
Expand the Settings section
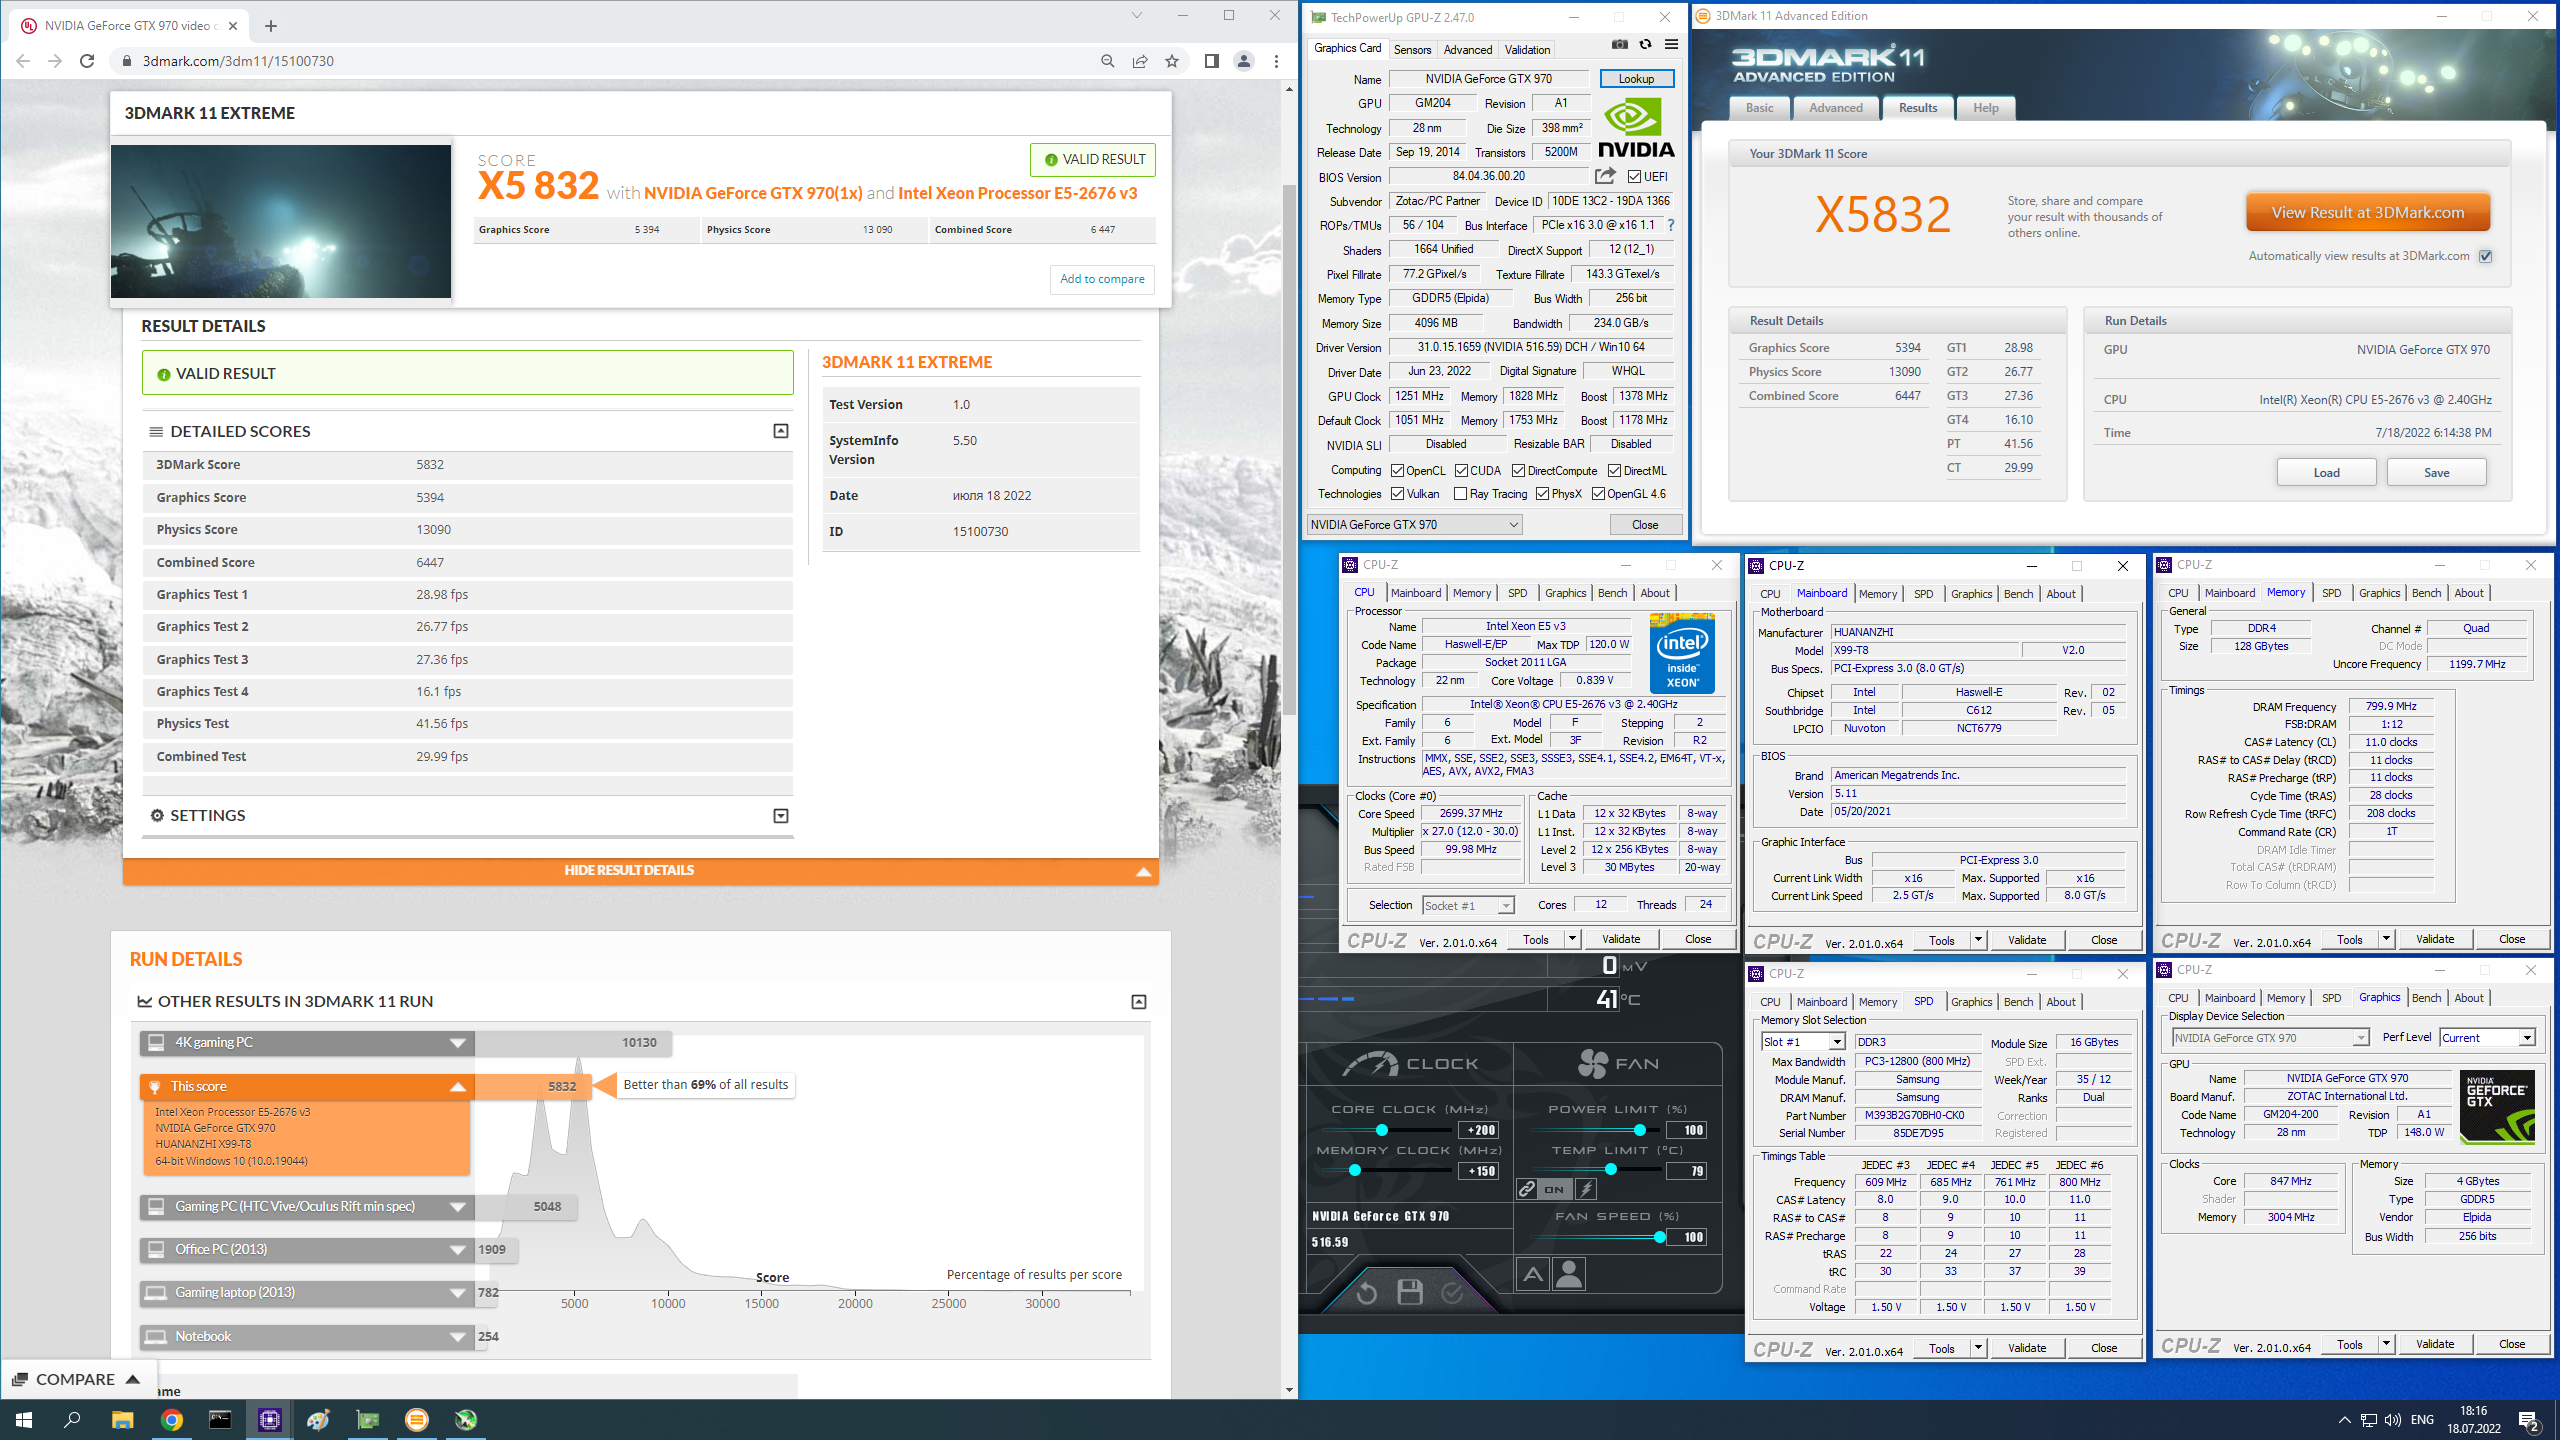[781, 816]
